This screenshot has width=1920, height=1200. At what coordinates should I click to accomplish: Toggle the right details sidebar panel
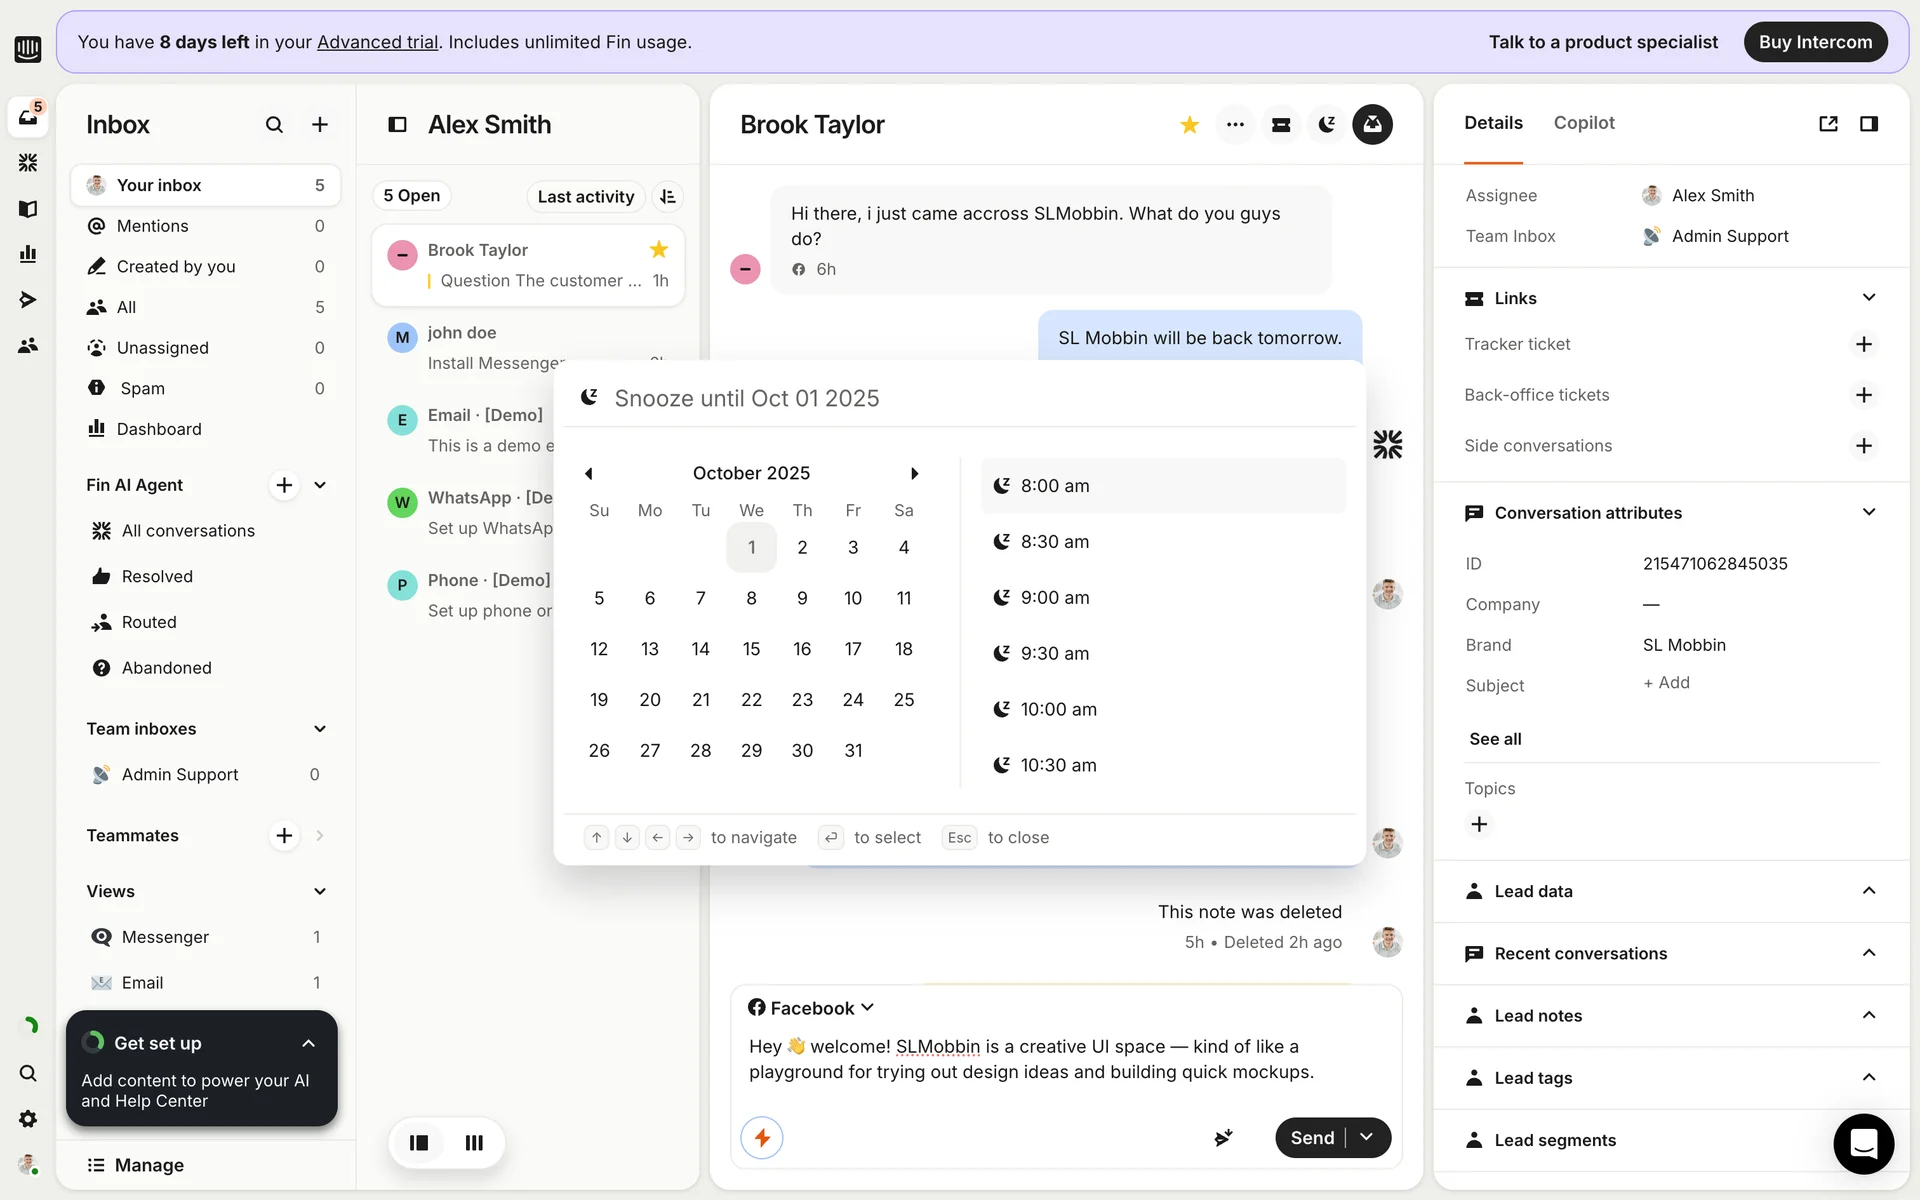(1868, 124)
